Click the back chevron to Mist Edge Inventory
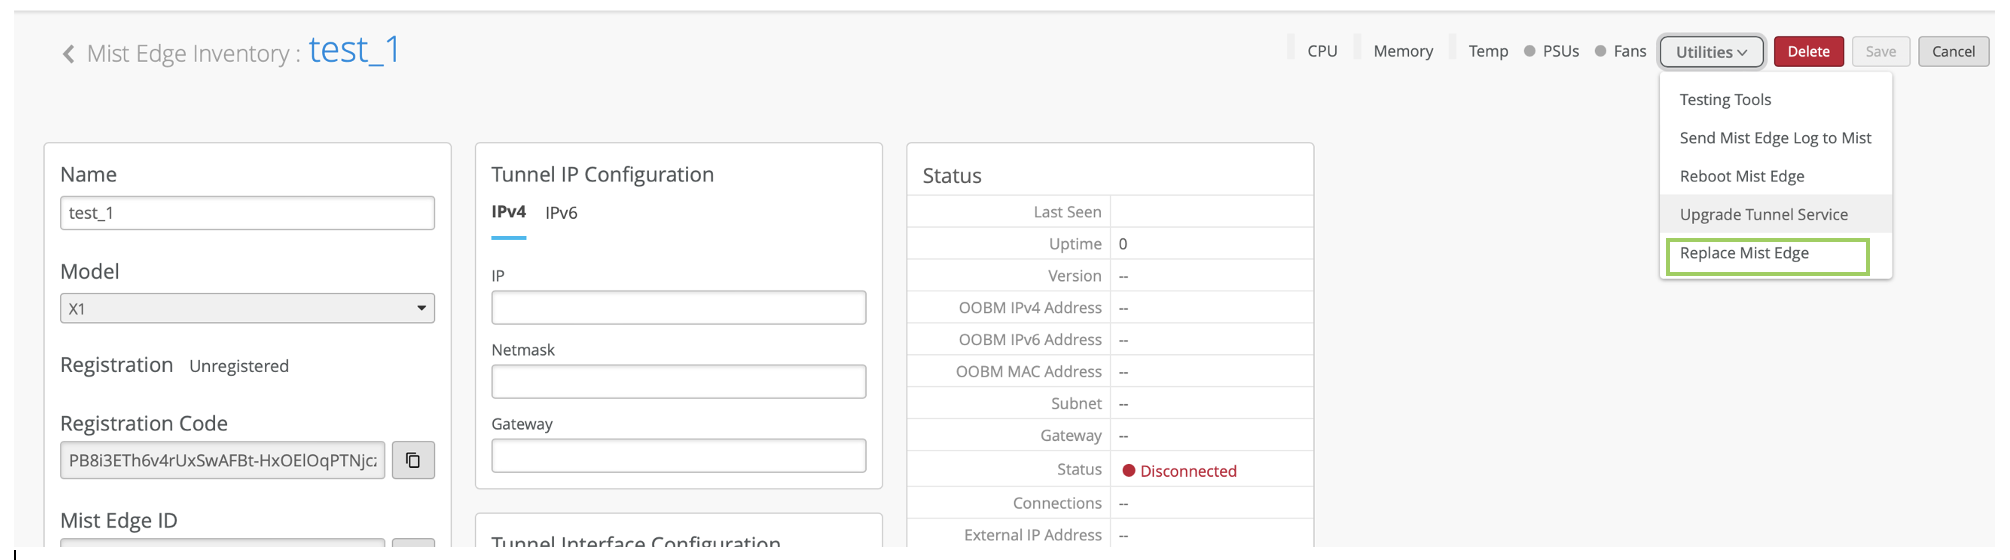2010x560 pixels. coord(68,54)
